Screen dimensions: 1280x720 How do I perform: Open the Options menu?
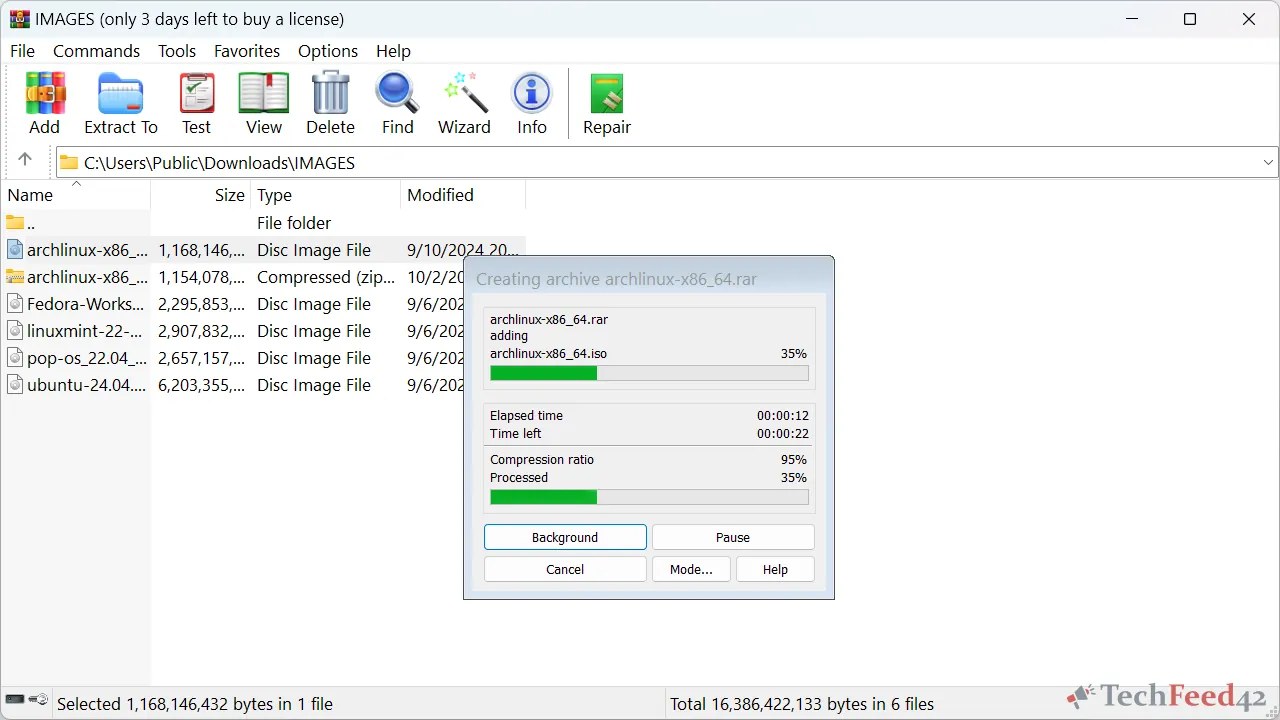click(x=328, y=51)
